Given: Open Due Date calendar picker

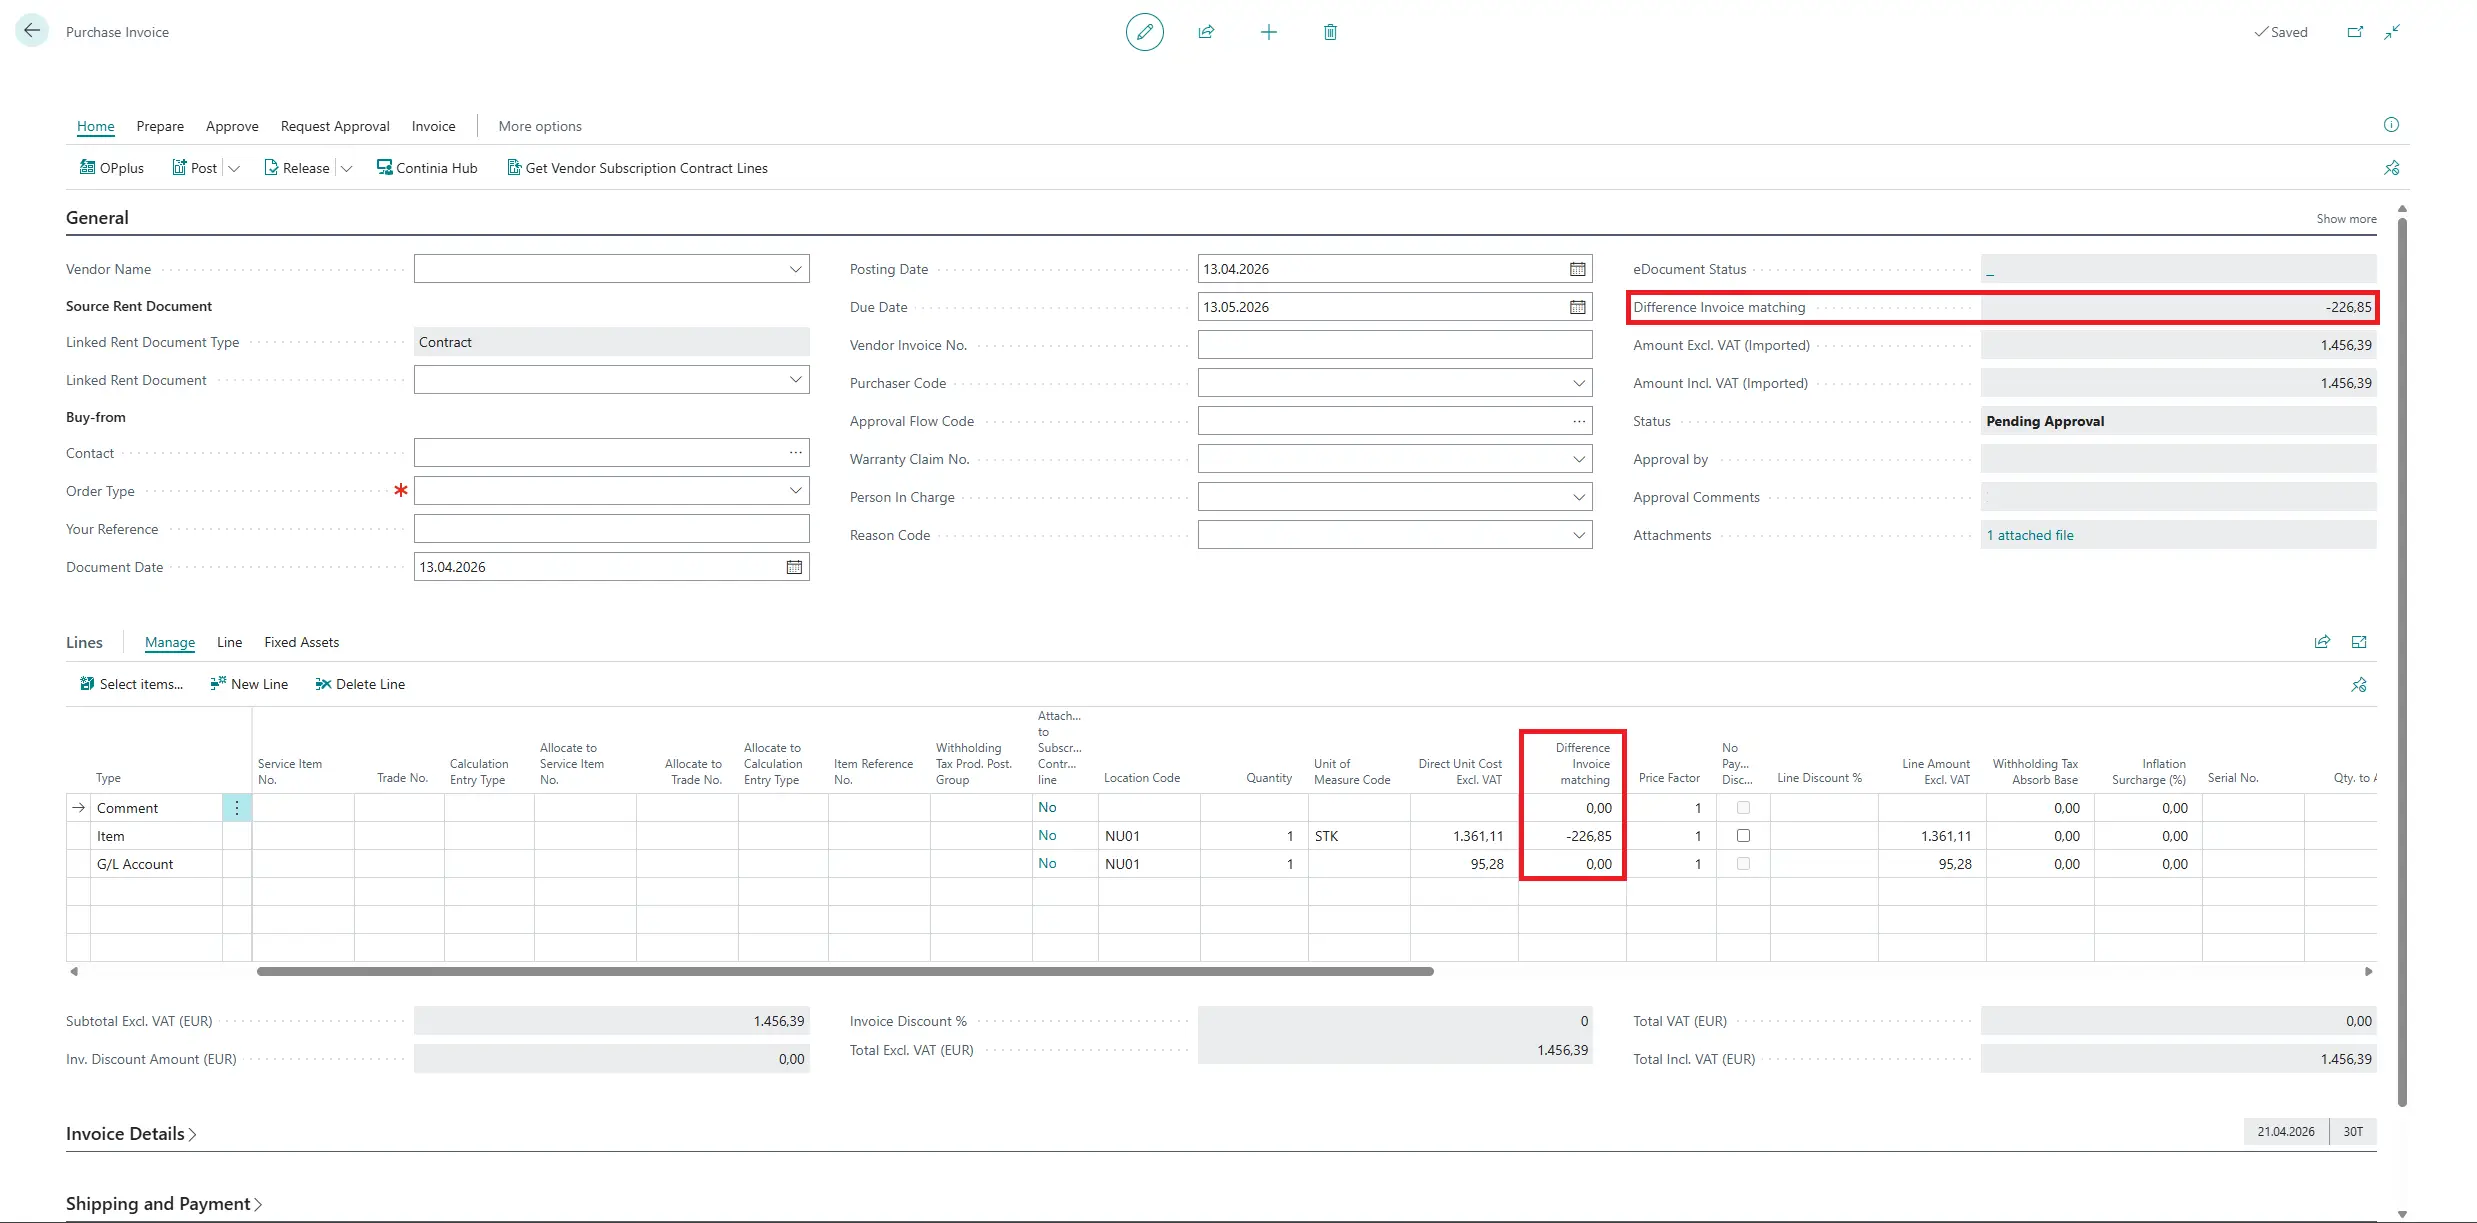Looking at the screenshot, I should pos(1577,307).
